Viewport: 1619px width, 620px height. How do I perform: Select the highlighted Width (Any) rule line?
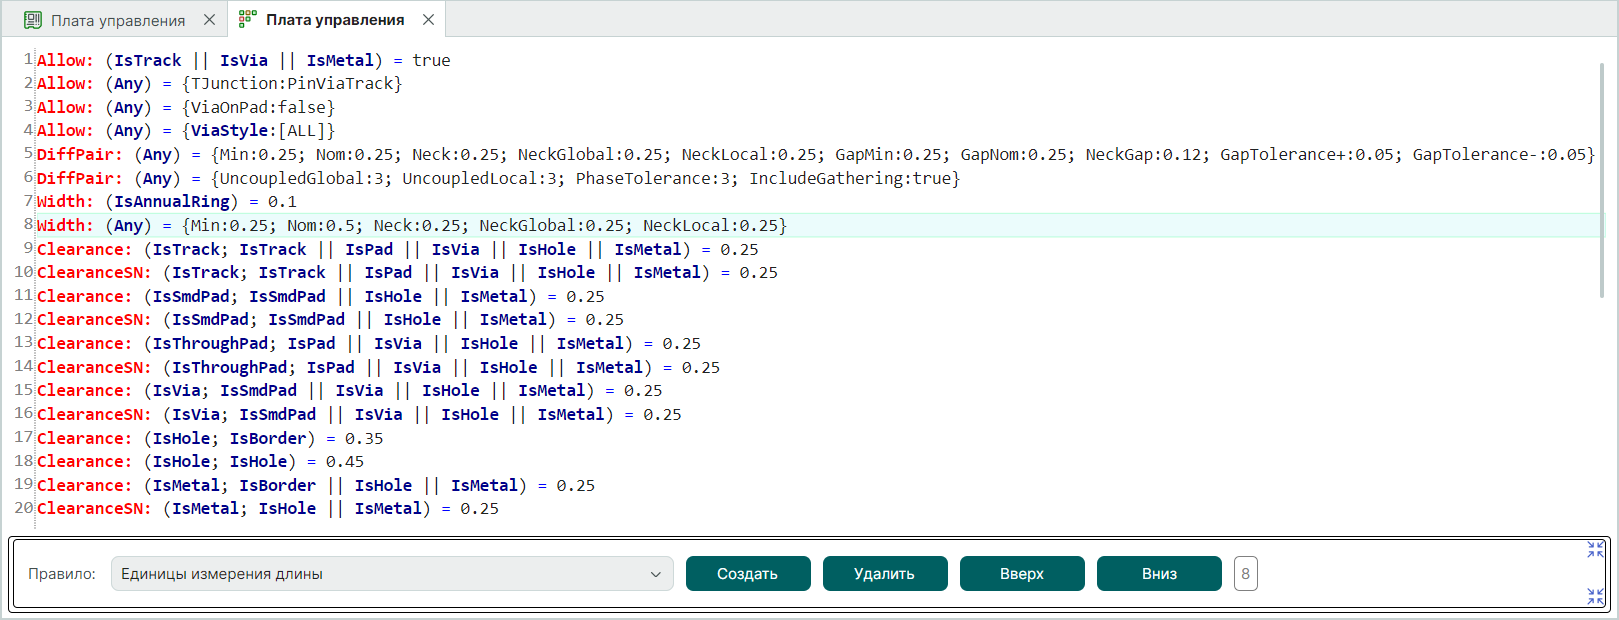pyautogui.click(x=412, y=226)
